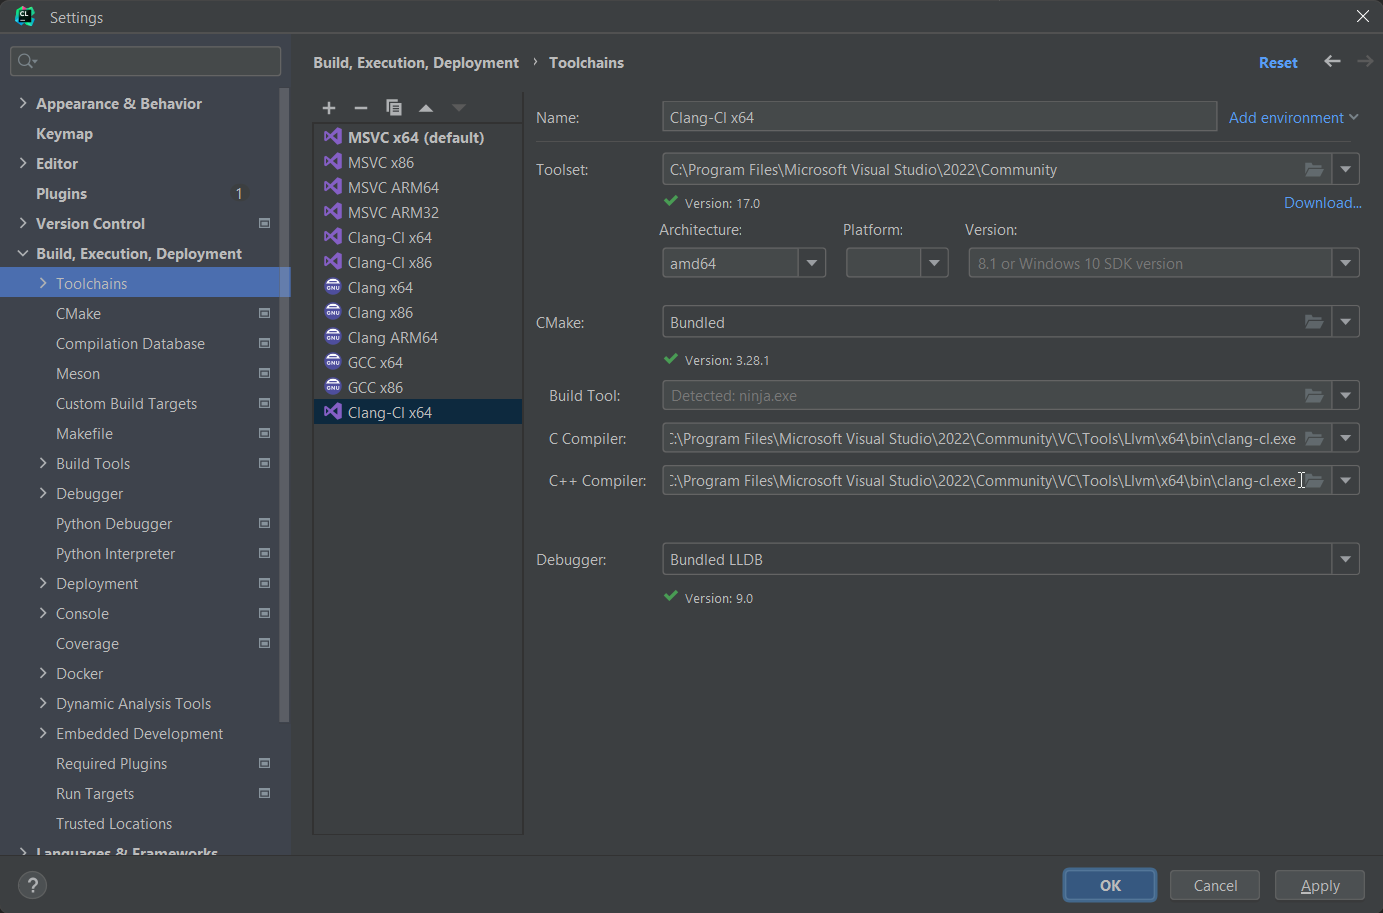
Task: Open the CMake Bundled dropdown arrow
Action: pos(1346,322)
